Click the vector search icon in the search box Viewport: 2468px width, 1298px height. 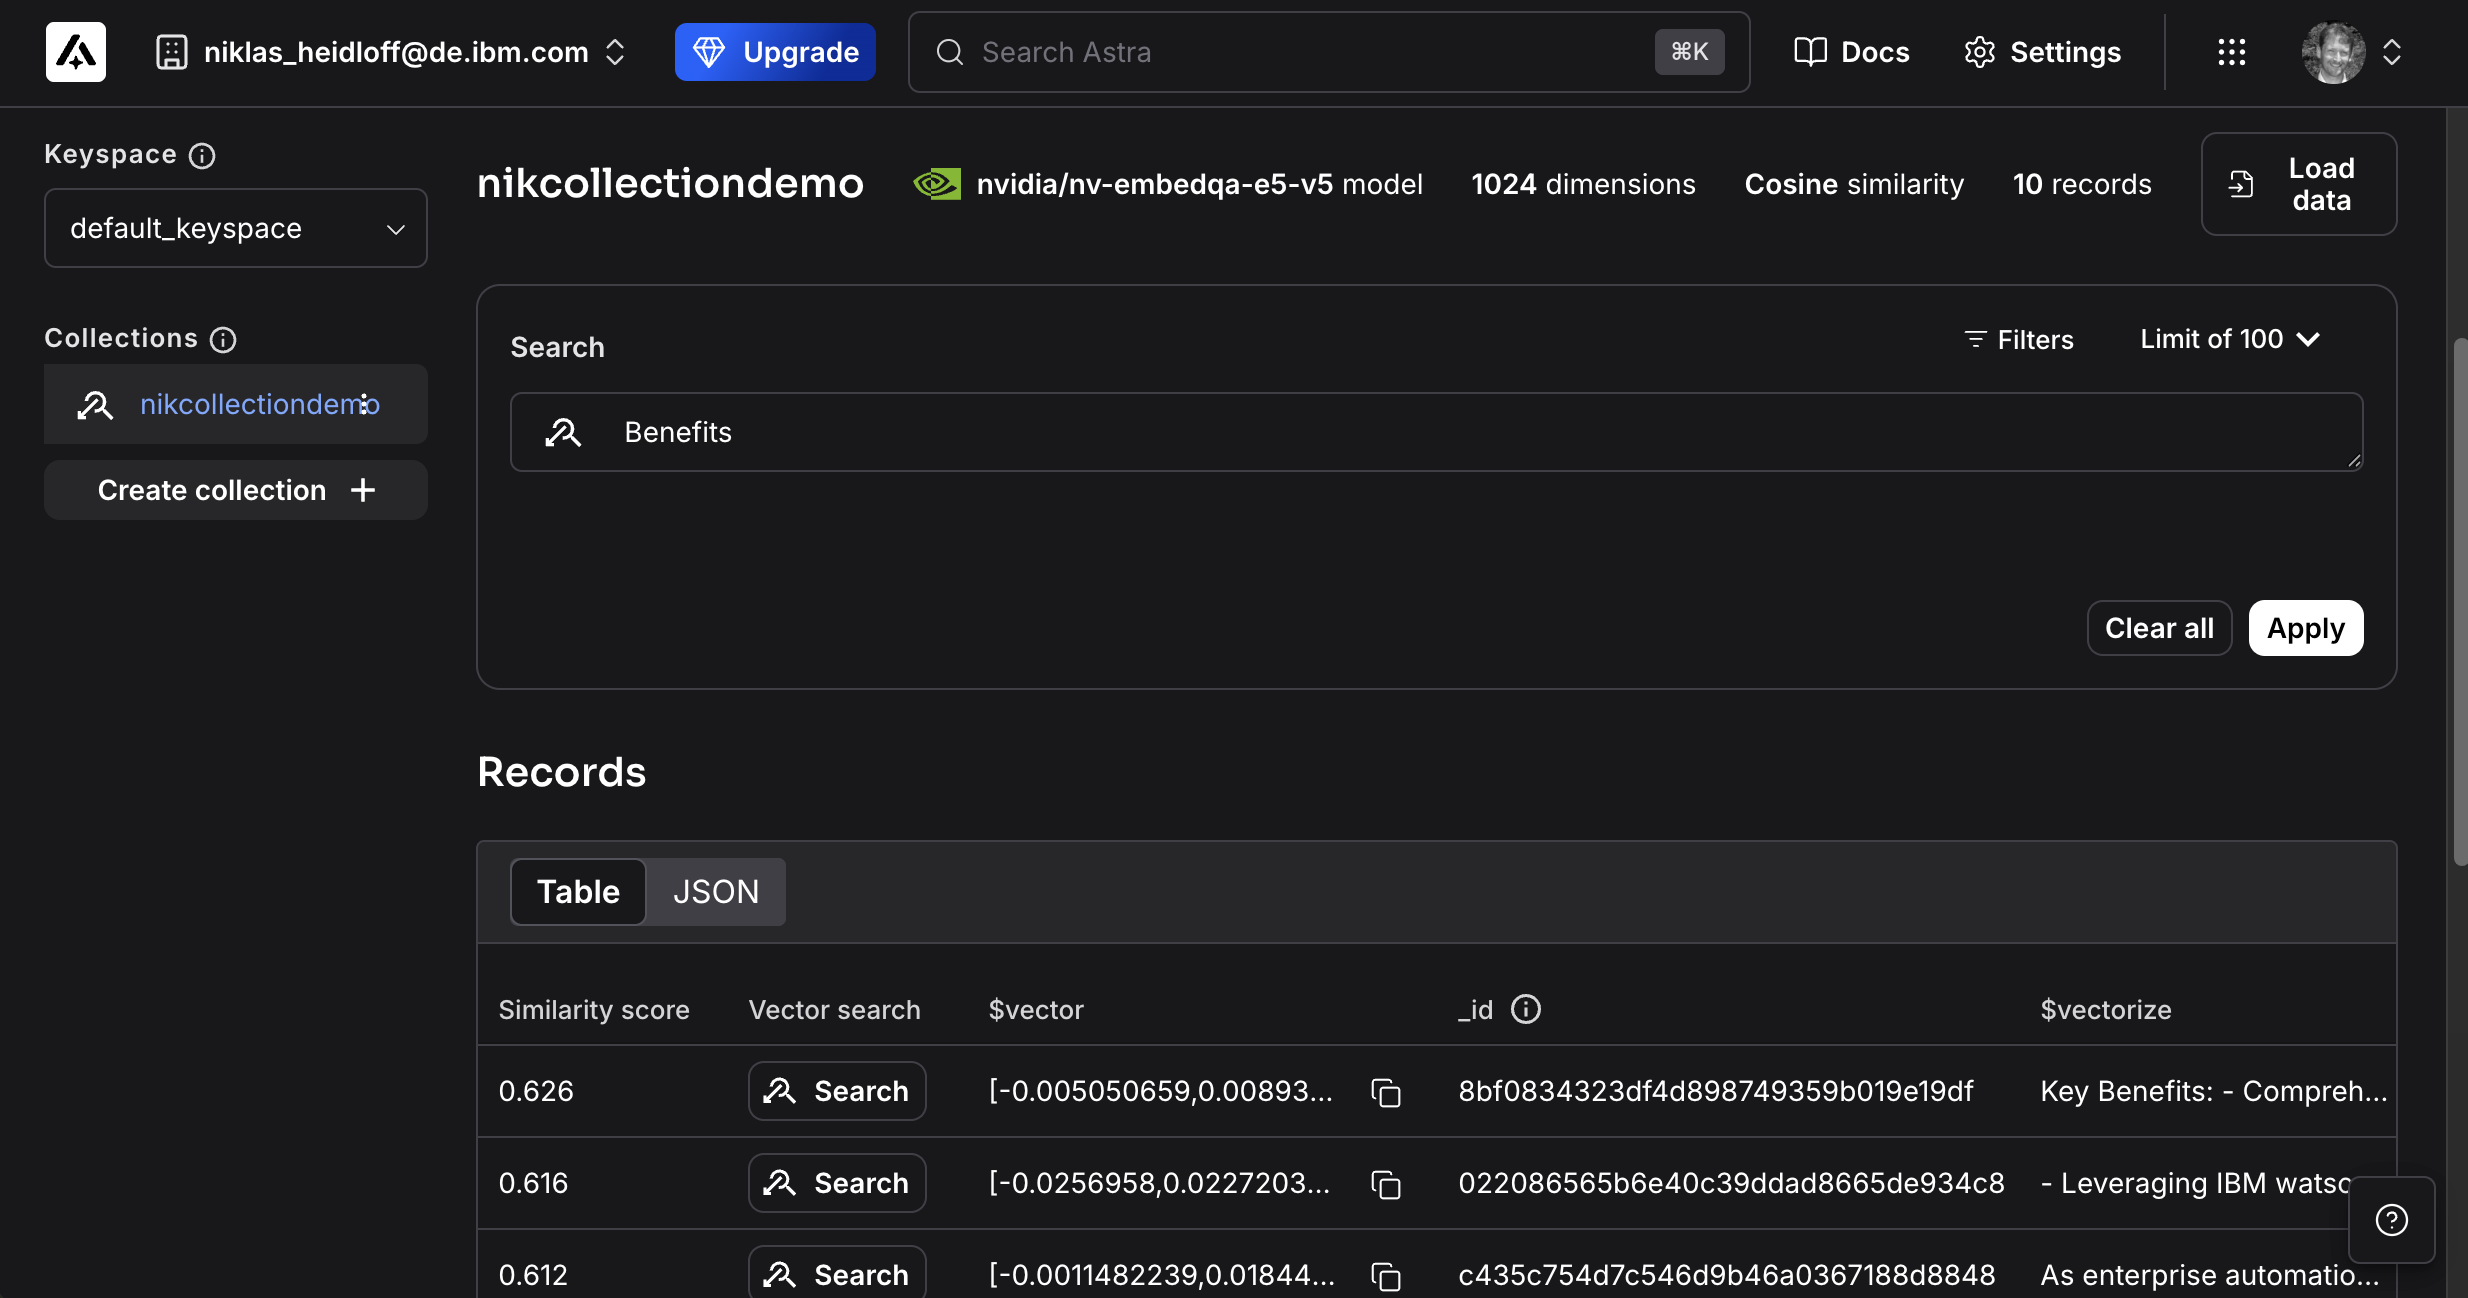(x=563, y=432)
